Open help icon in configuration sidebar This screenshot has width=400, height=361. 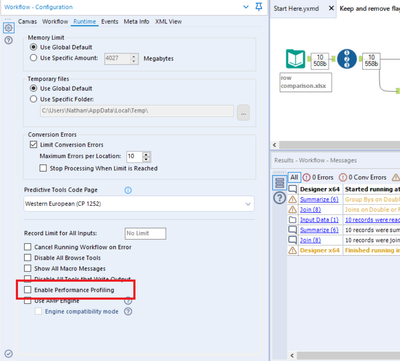9,40
